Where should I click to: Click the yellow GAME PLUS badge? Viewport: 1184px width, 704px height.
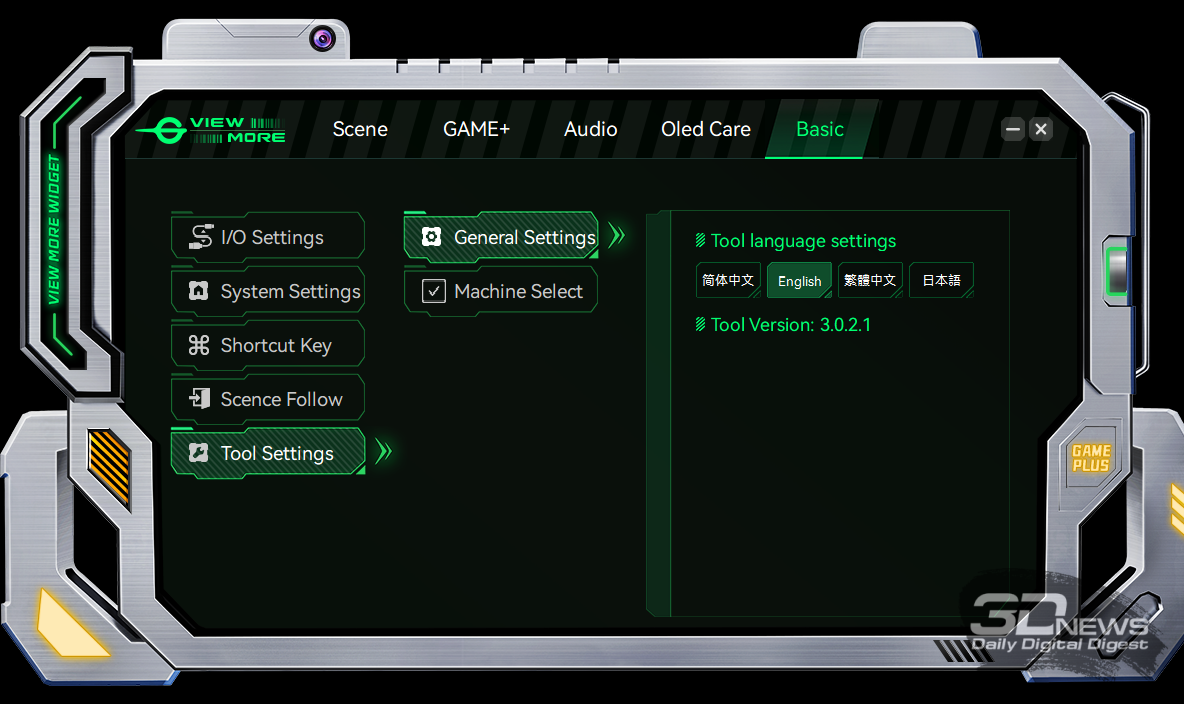[1091, 459]
